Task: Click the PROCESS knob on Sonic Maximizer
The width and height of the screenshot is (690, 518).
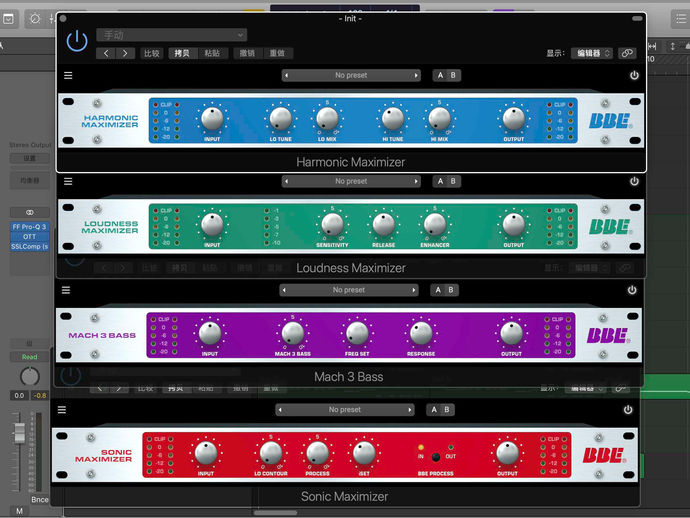Action: (x=318, y=453)
